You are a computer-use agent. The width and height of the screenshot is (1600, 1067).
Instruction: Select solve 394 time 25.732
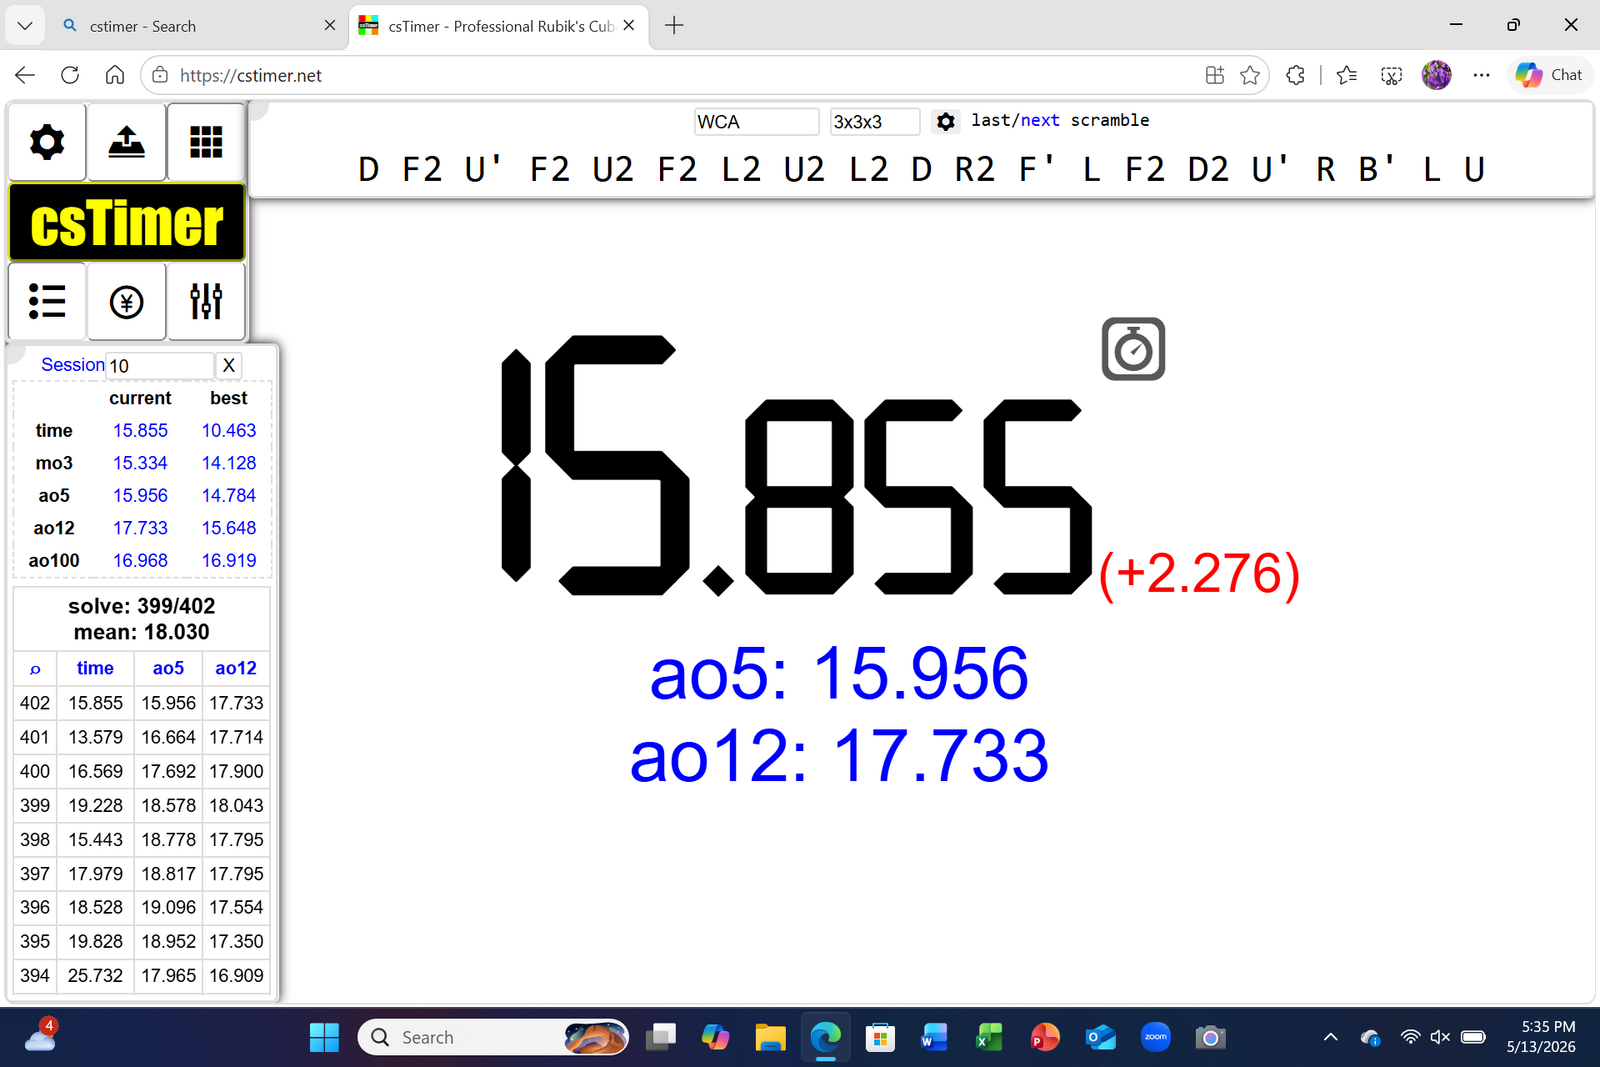(95, 975)
